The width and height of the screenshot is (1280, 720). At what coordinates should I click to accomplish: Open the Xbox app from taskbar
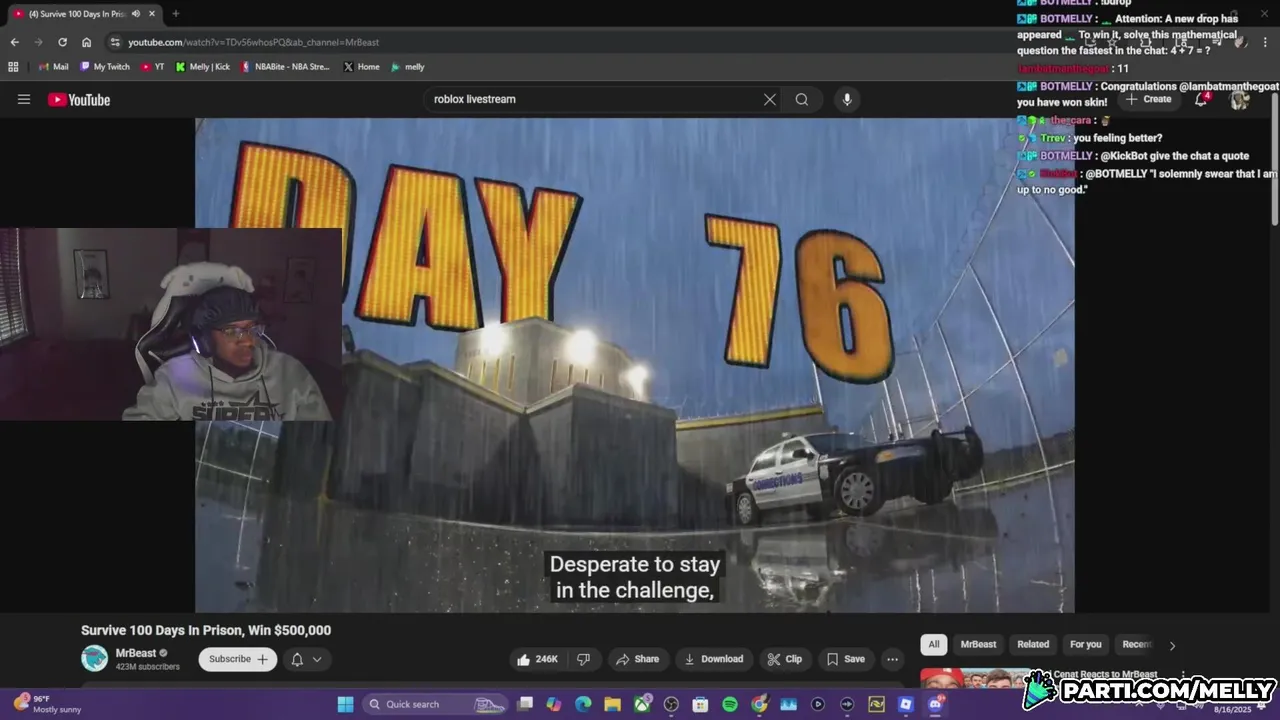642,704
